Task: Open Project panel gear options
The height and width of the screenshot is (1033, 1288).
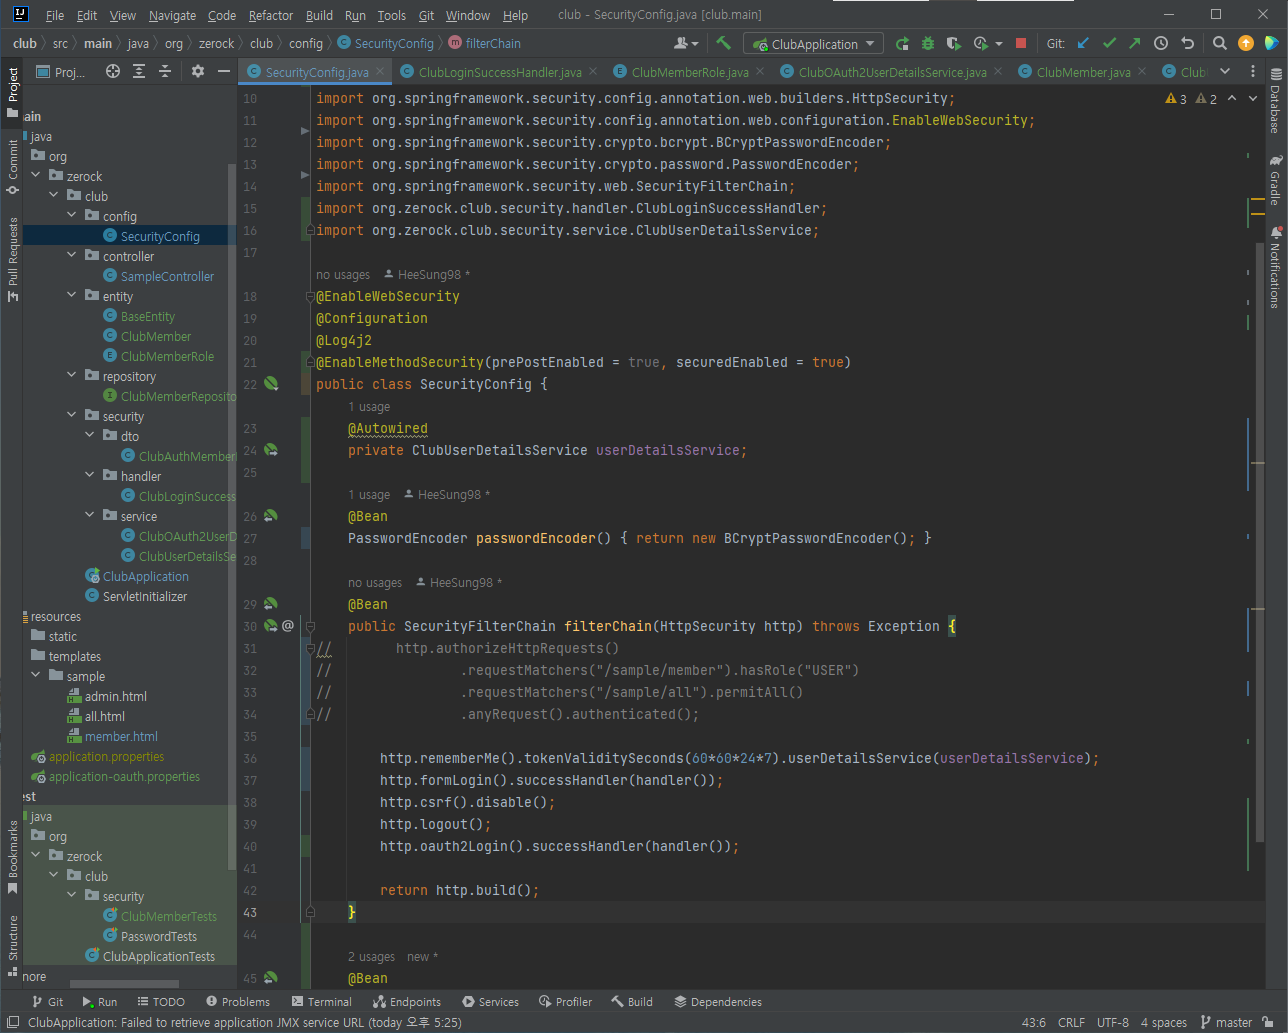Action: (x=198, y=71)
